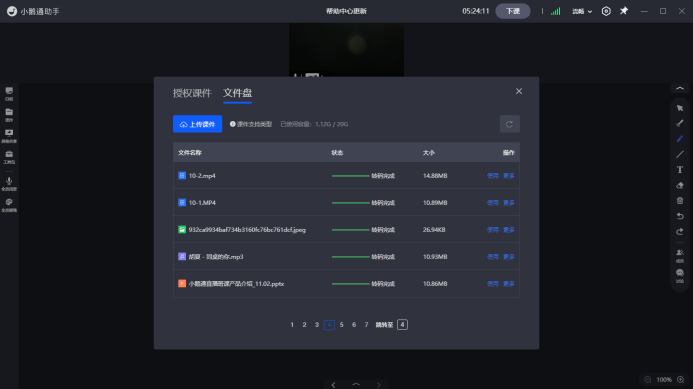Open the whiteboard panel in left sidebar
Image resolution: width=693 pixels, height=389 pixels.
[x=9, y=93]
